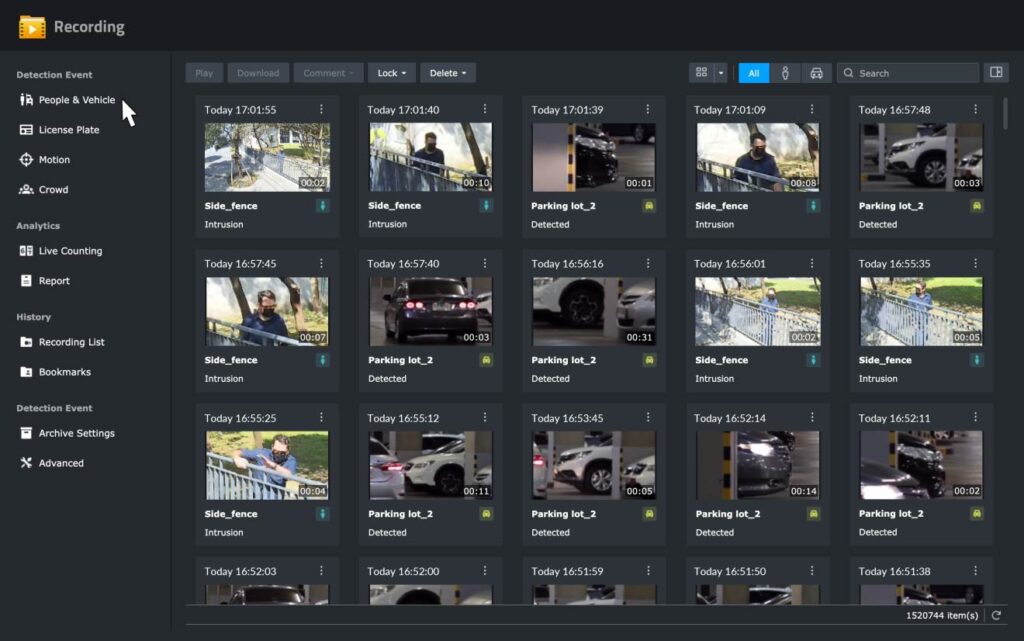Open the Crowd sidebar icon

(x=26, y=189)
